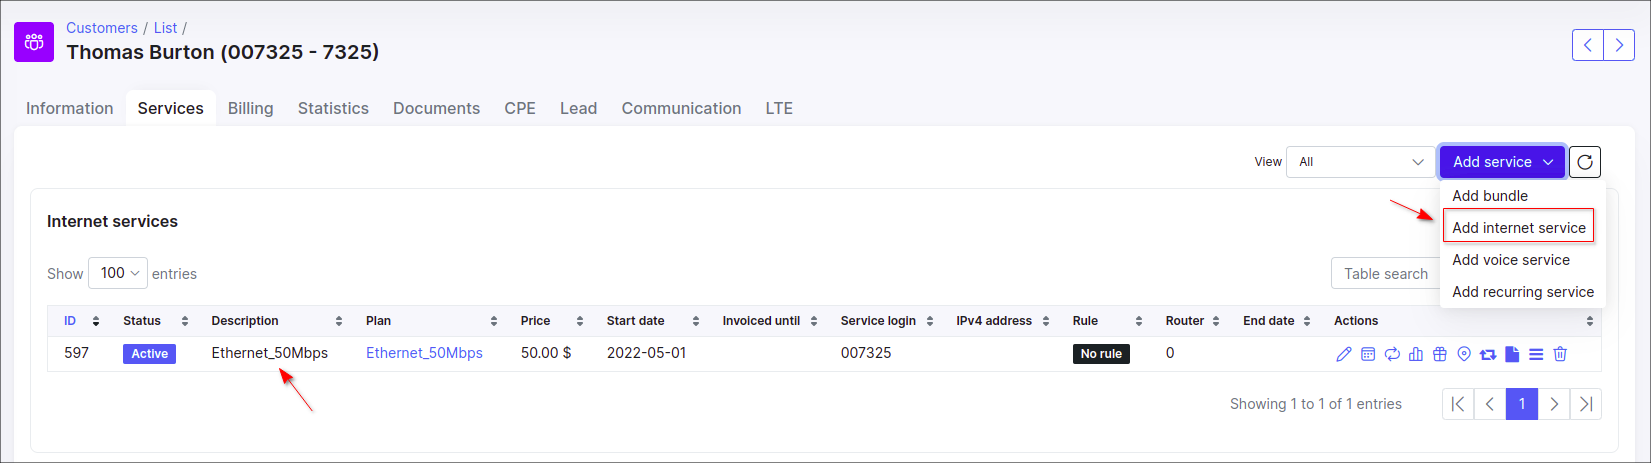Click the refresh button beside Add service
The height and width of the screenshot is (463, 1651).
(1585, 162)
